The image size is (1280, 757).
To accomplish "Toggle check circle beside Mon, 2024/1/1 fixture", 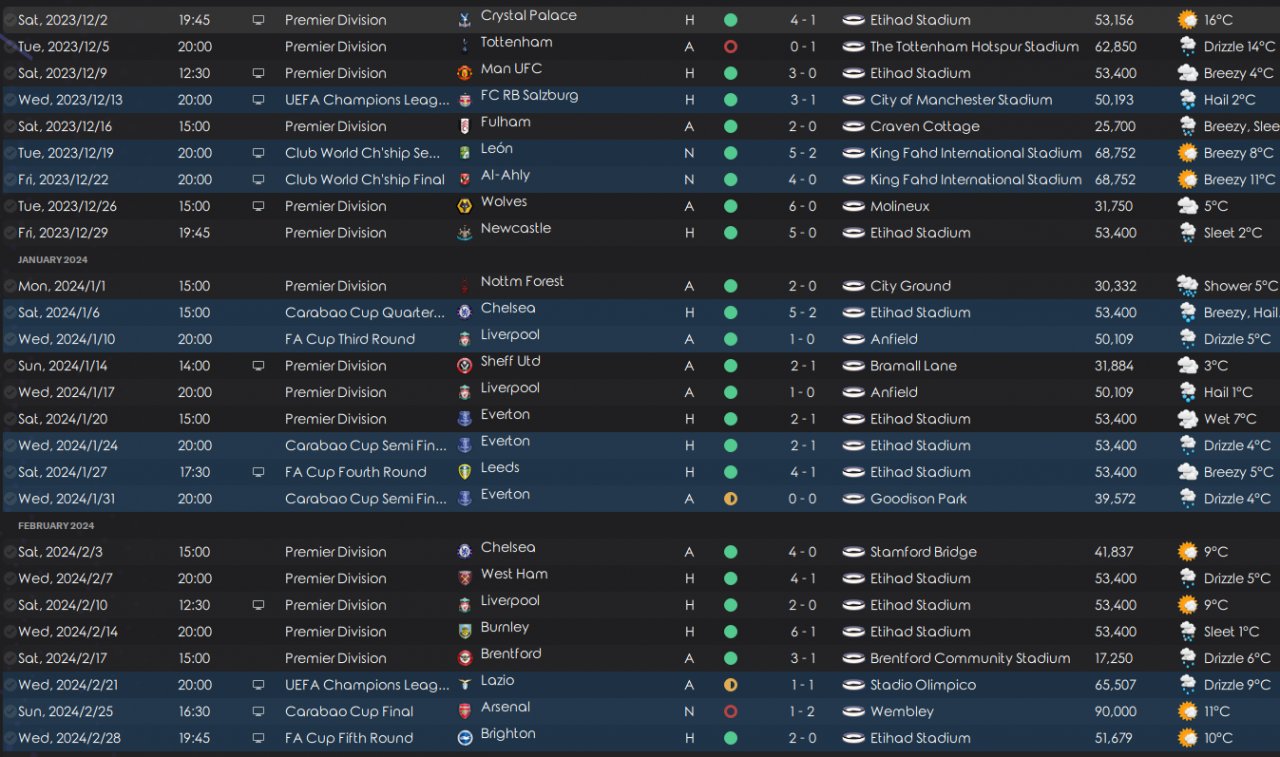I will click(9, 286).
